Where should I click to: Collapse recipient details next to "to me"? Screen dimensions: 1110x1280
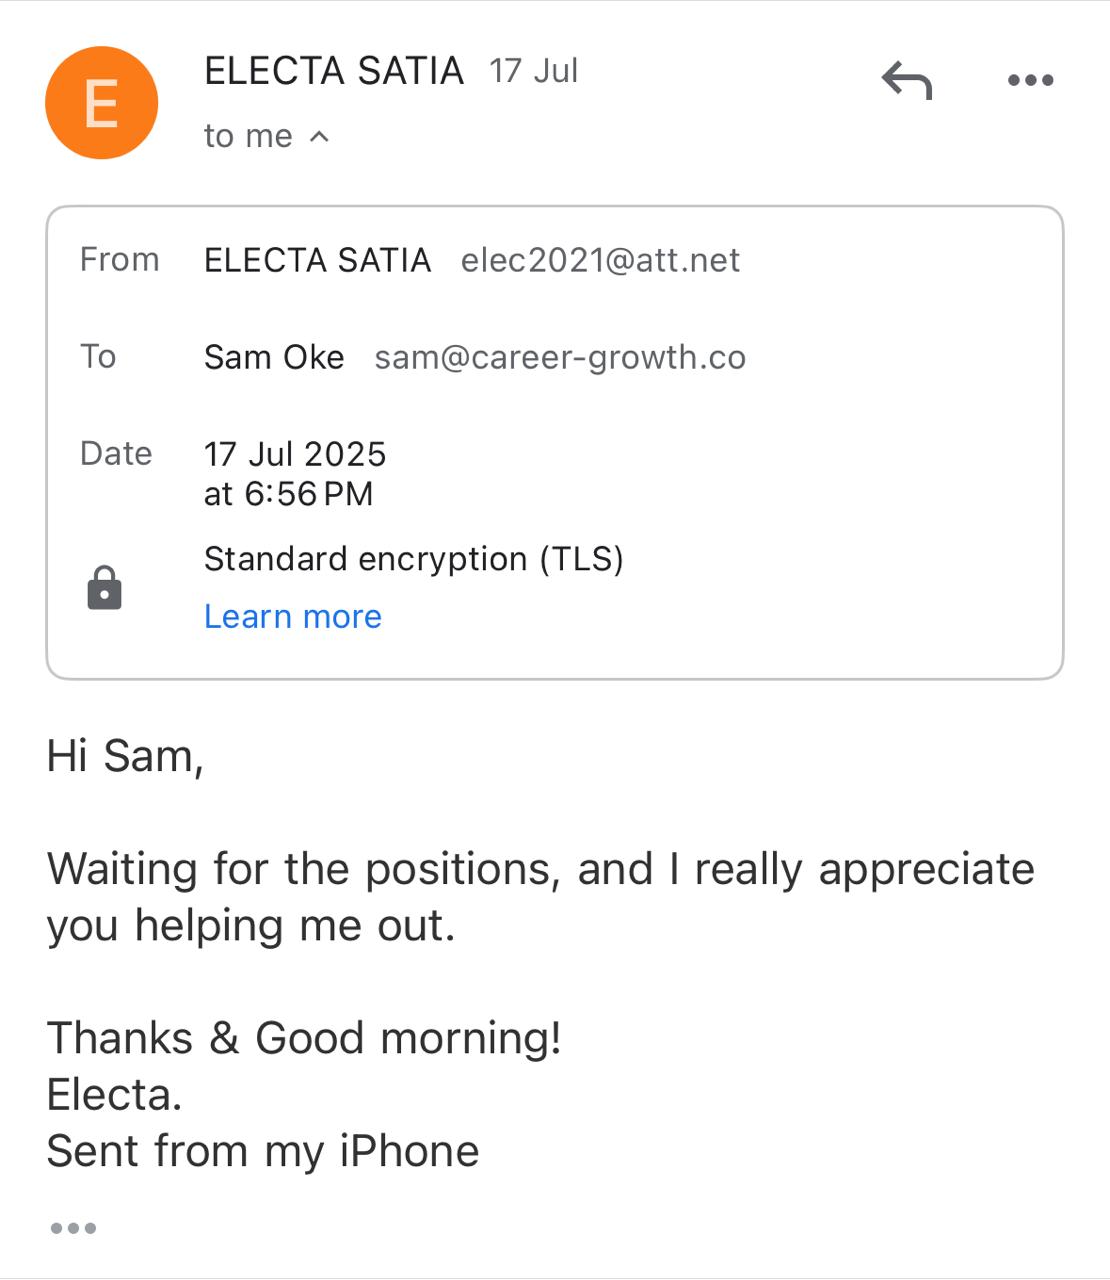point(319,136)
